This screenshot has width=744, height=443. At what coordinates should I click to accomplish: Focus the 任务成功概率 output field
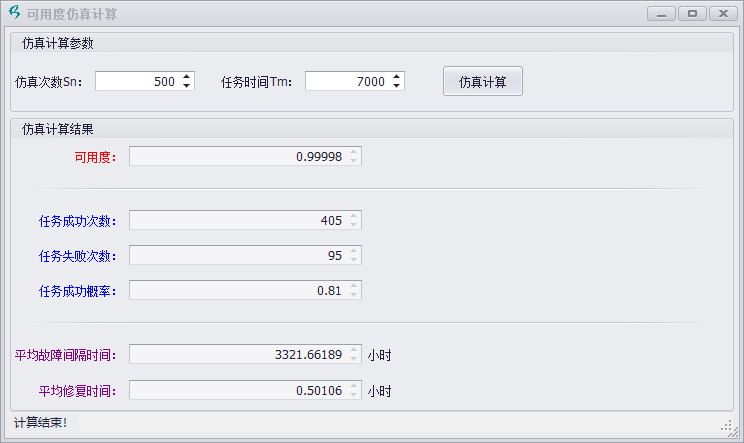238,291
